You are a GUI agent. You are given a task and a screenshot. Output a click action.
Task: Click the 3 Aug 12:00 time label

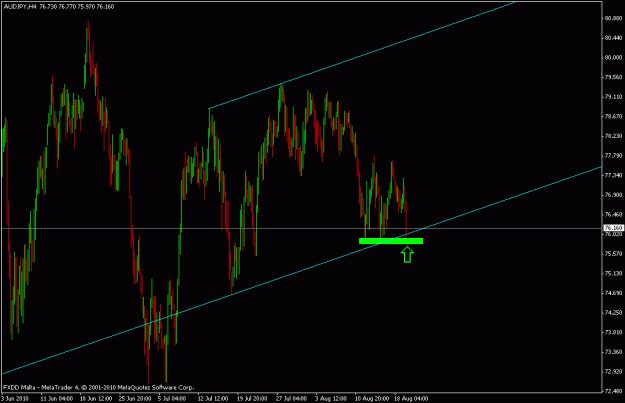coord(331,399)
